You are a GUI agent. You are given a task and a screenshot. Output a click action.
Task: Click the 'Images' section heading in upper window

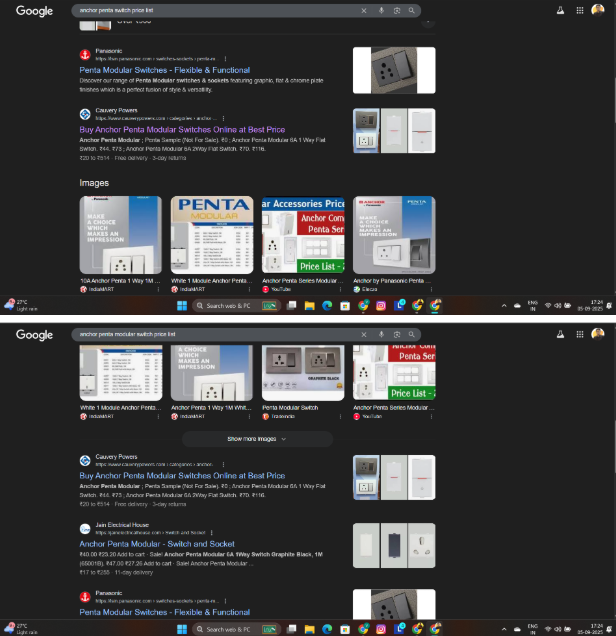point(94,183)
